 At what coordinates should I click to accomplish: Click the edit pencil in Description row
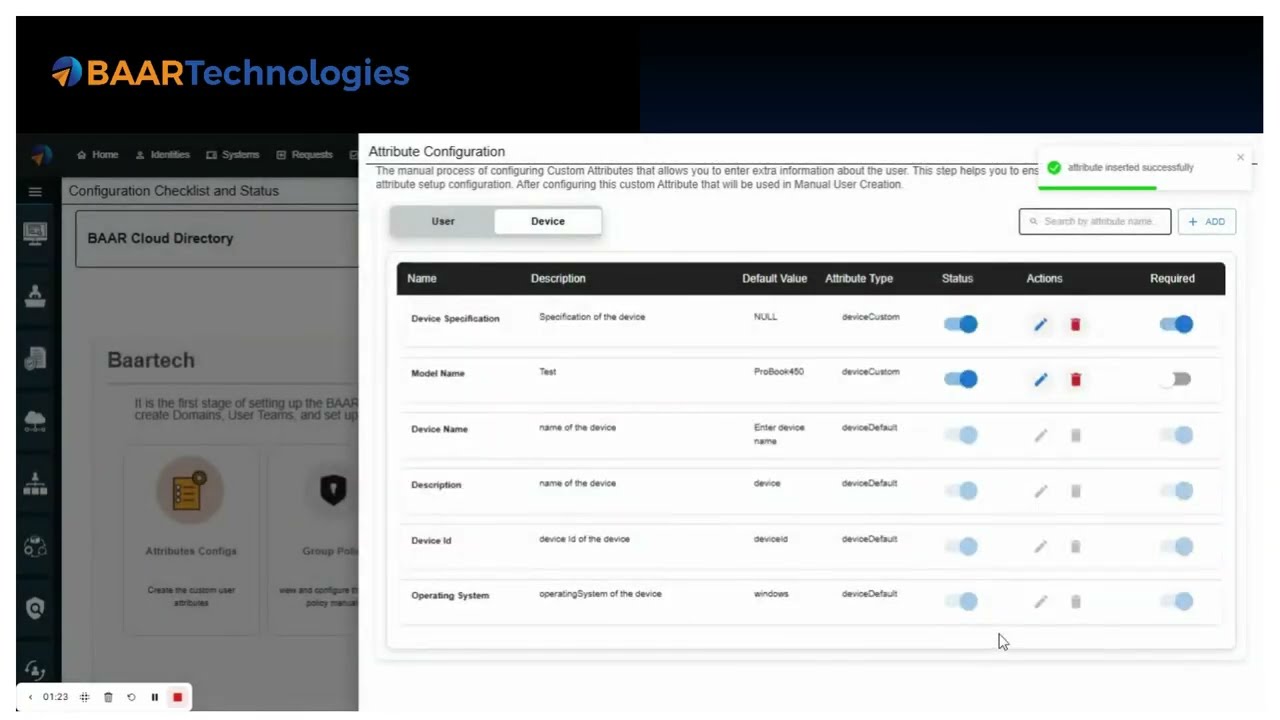1041,491
